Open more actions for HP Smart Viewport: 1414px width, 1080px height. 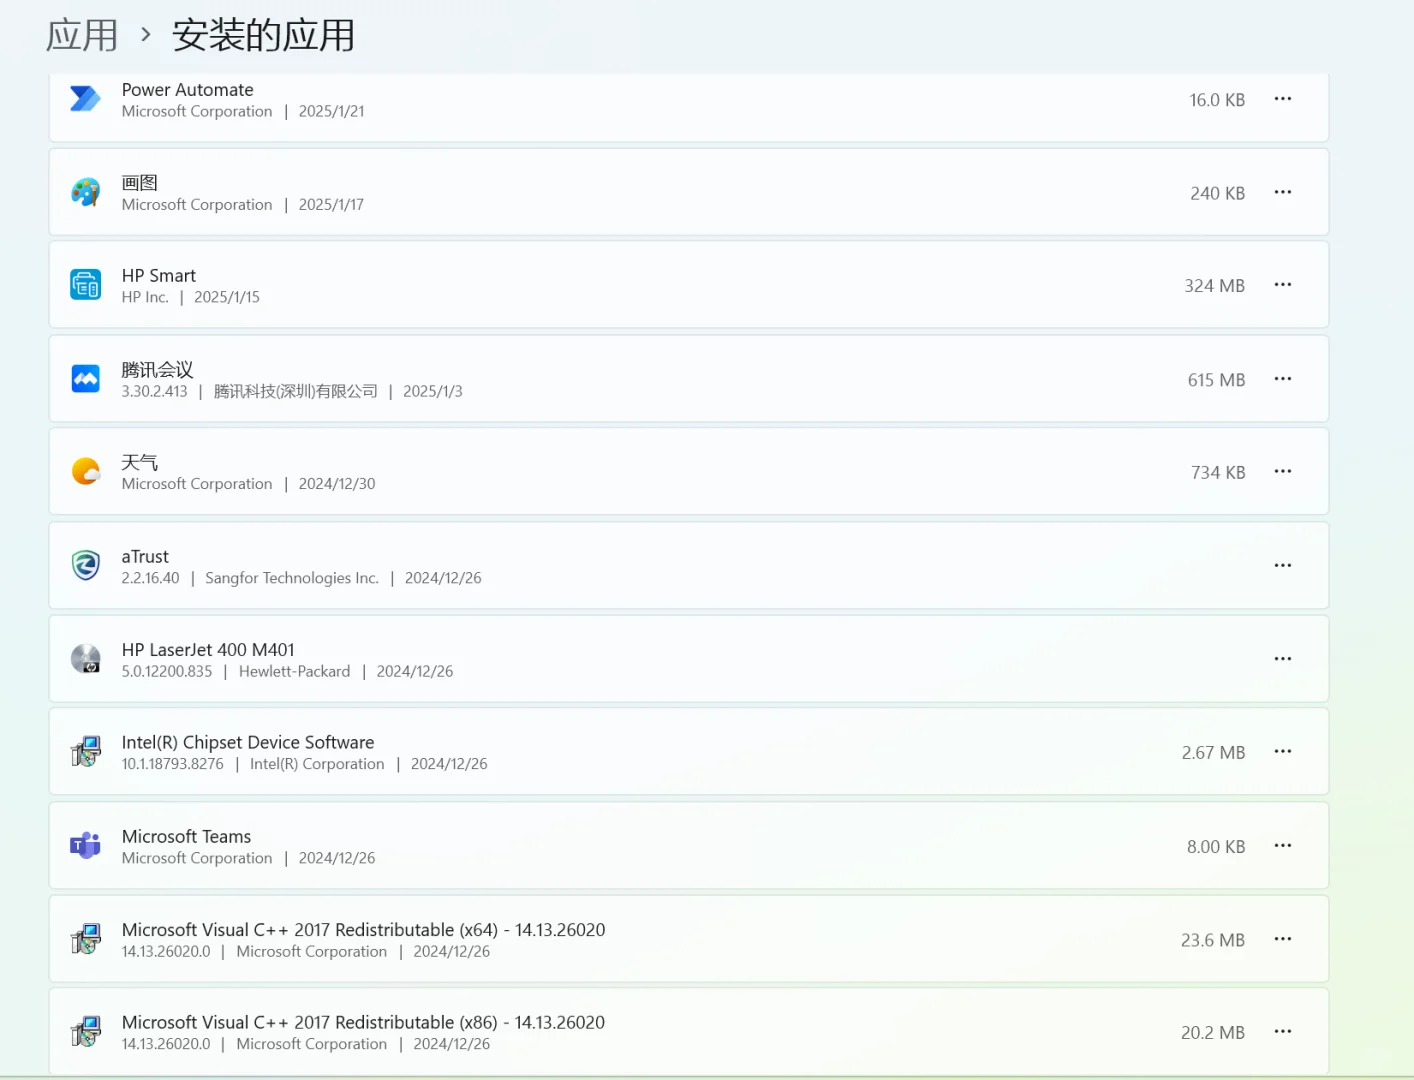click(1282, 284)
